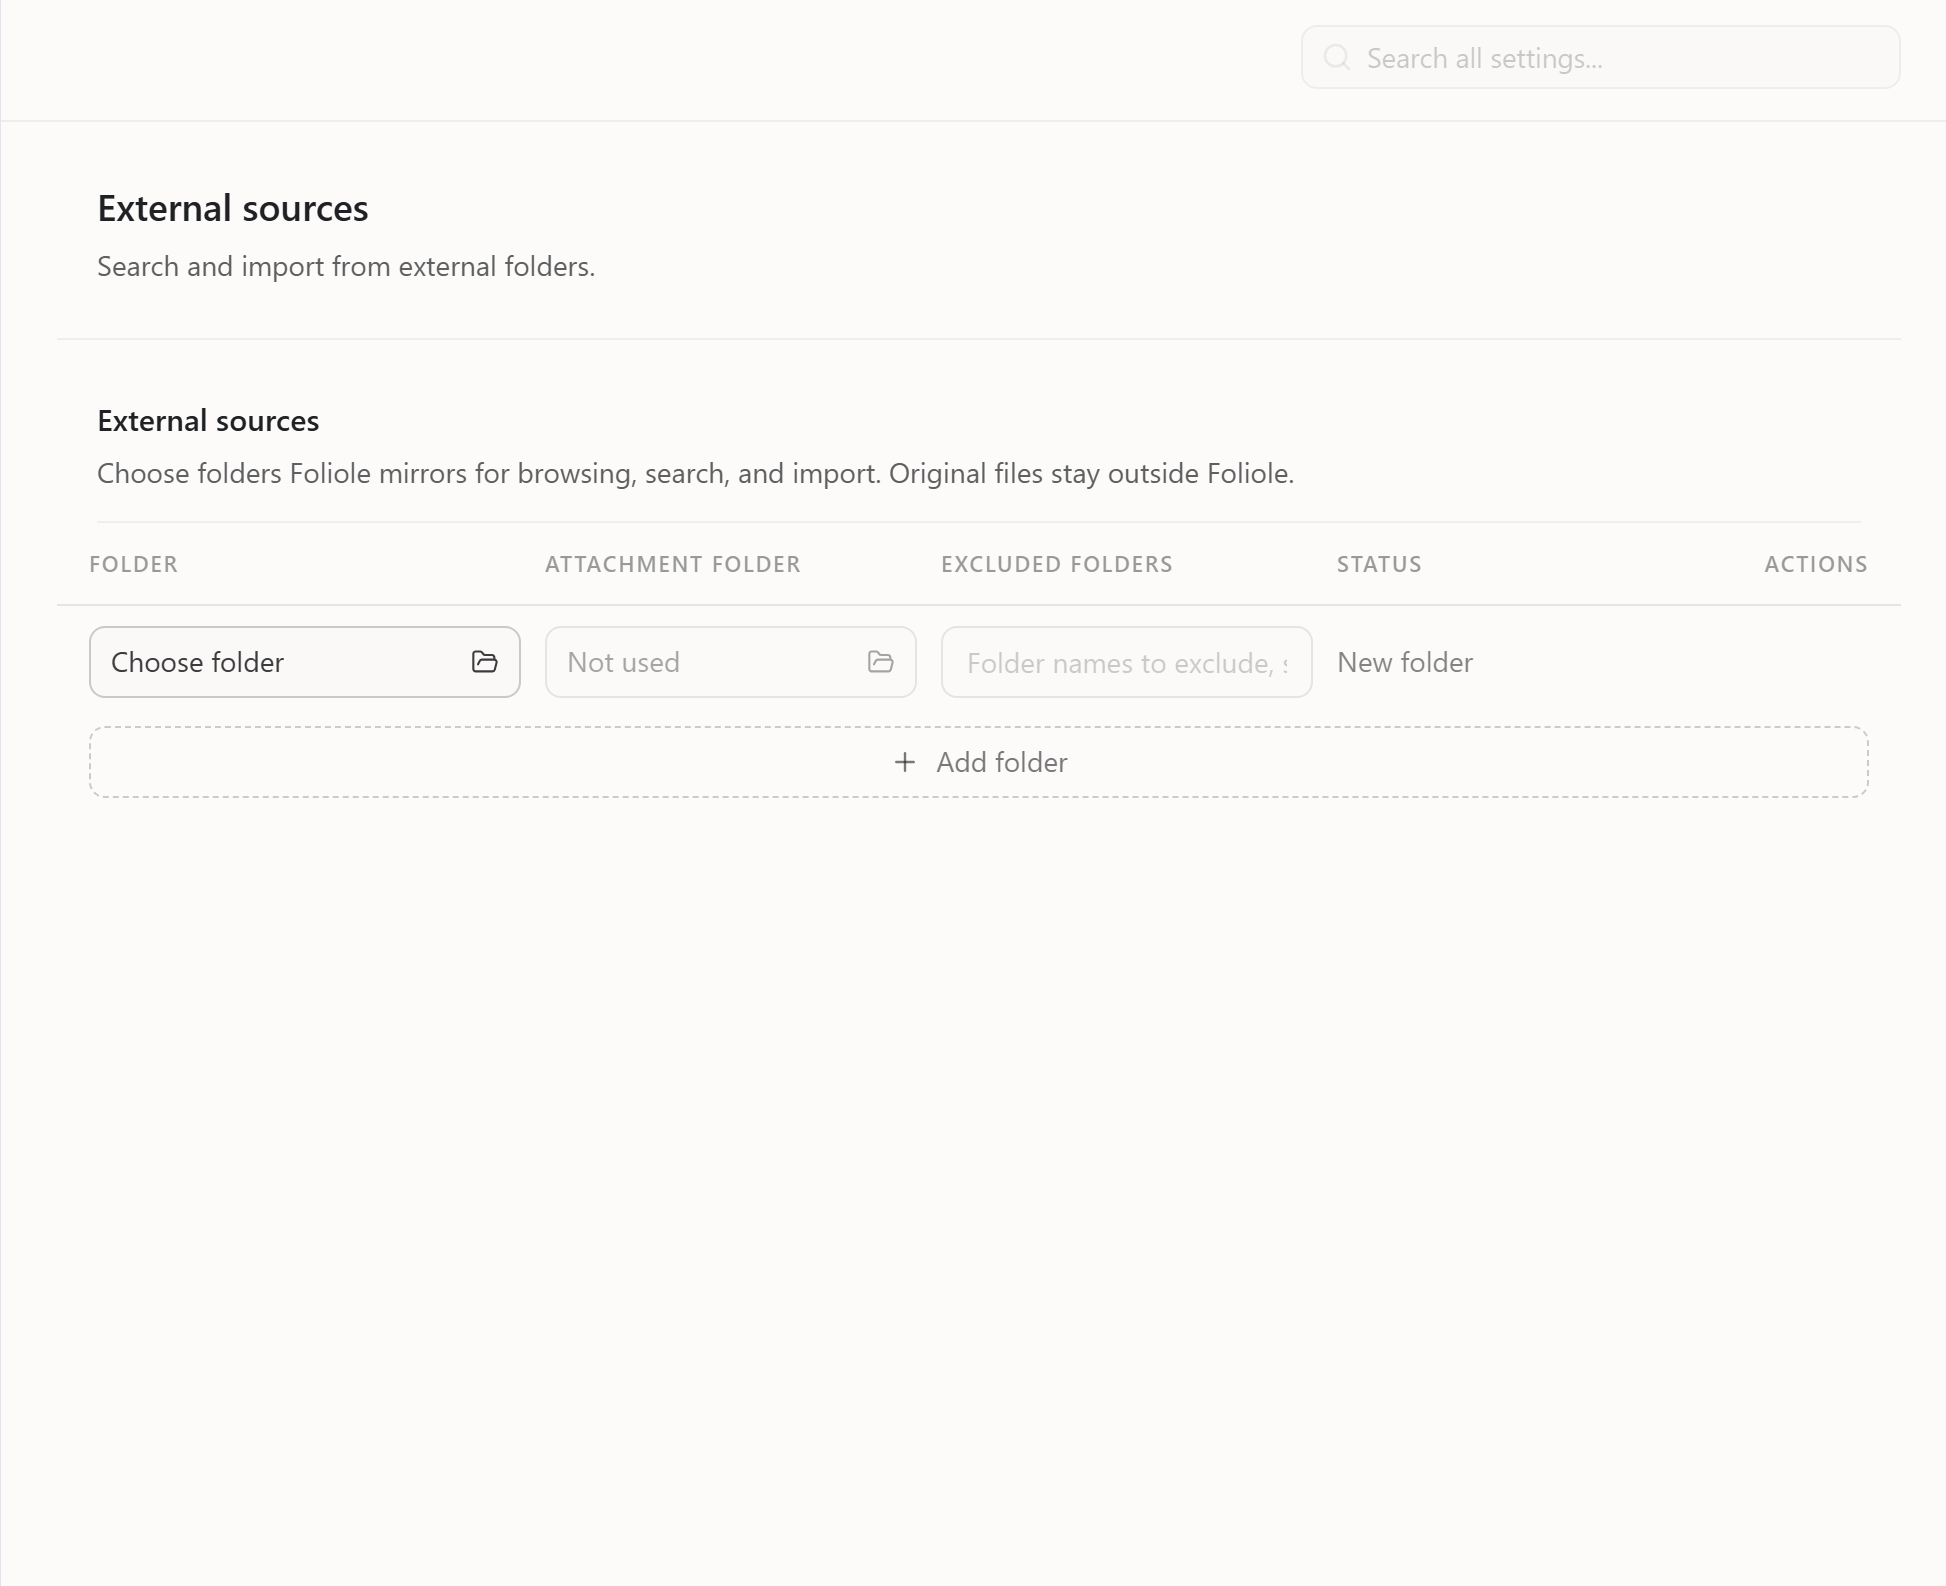Open the Not used attachment folder picker
The width and height of the screenshot is (1946, 1586).
pos(730,662)
